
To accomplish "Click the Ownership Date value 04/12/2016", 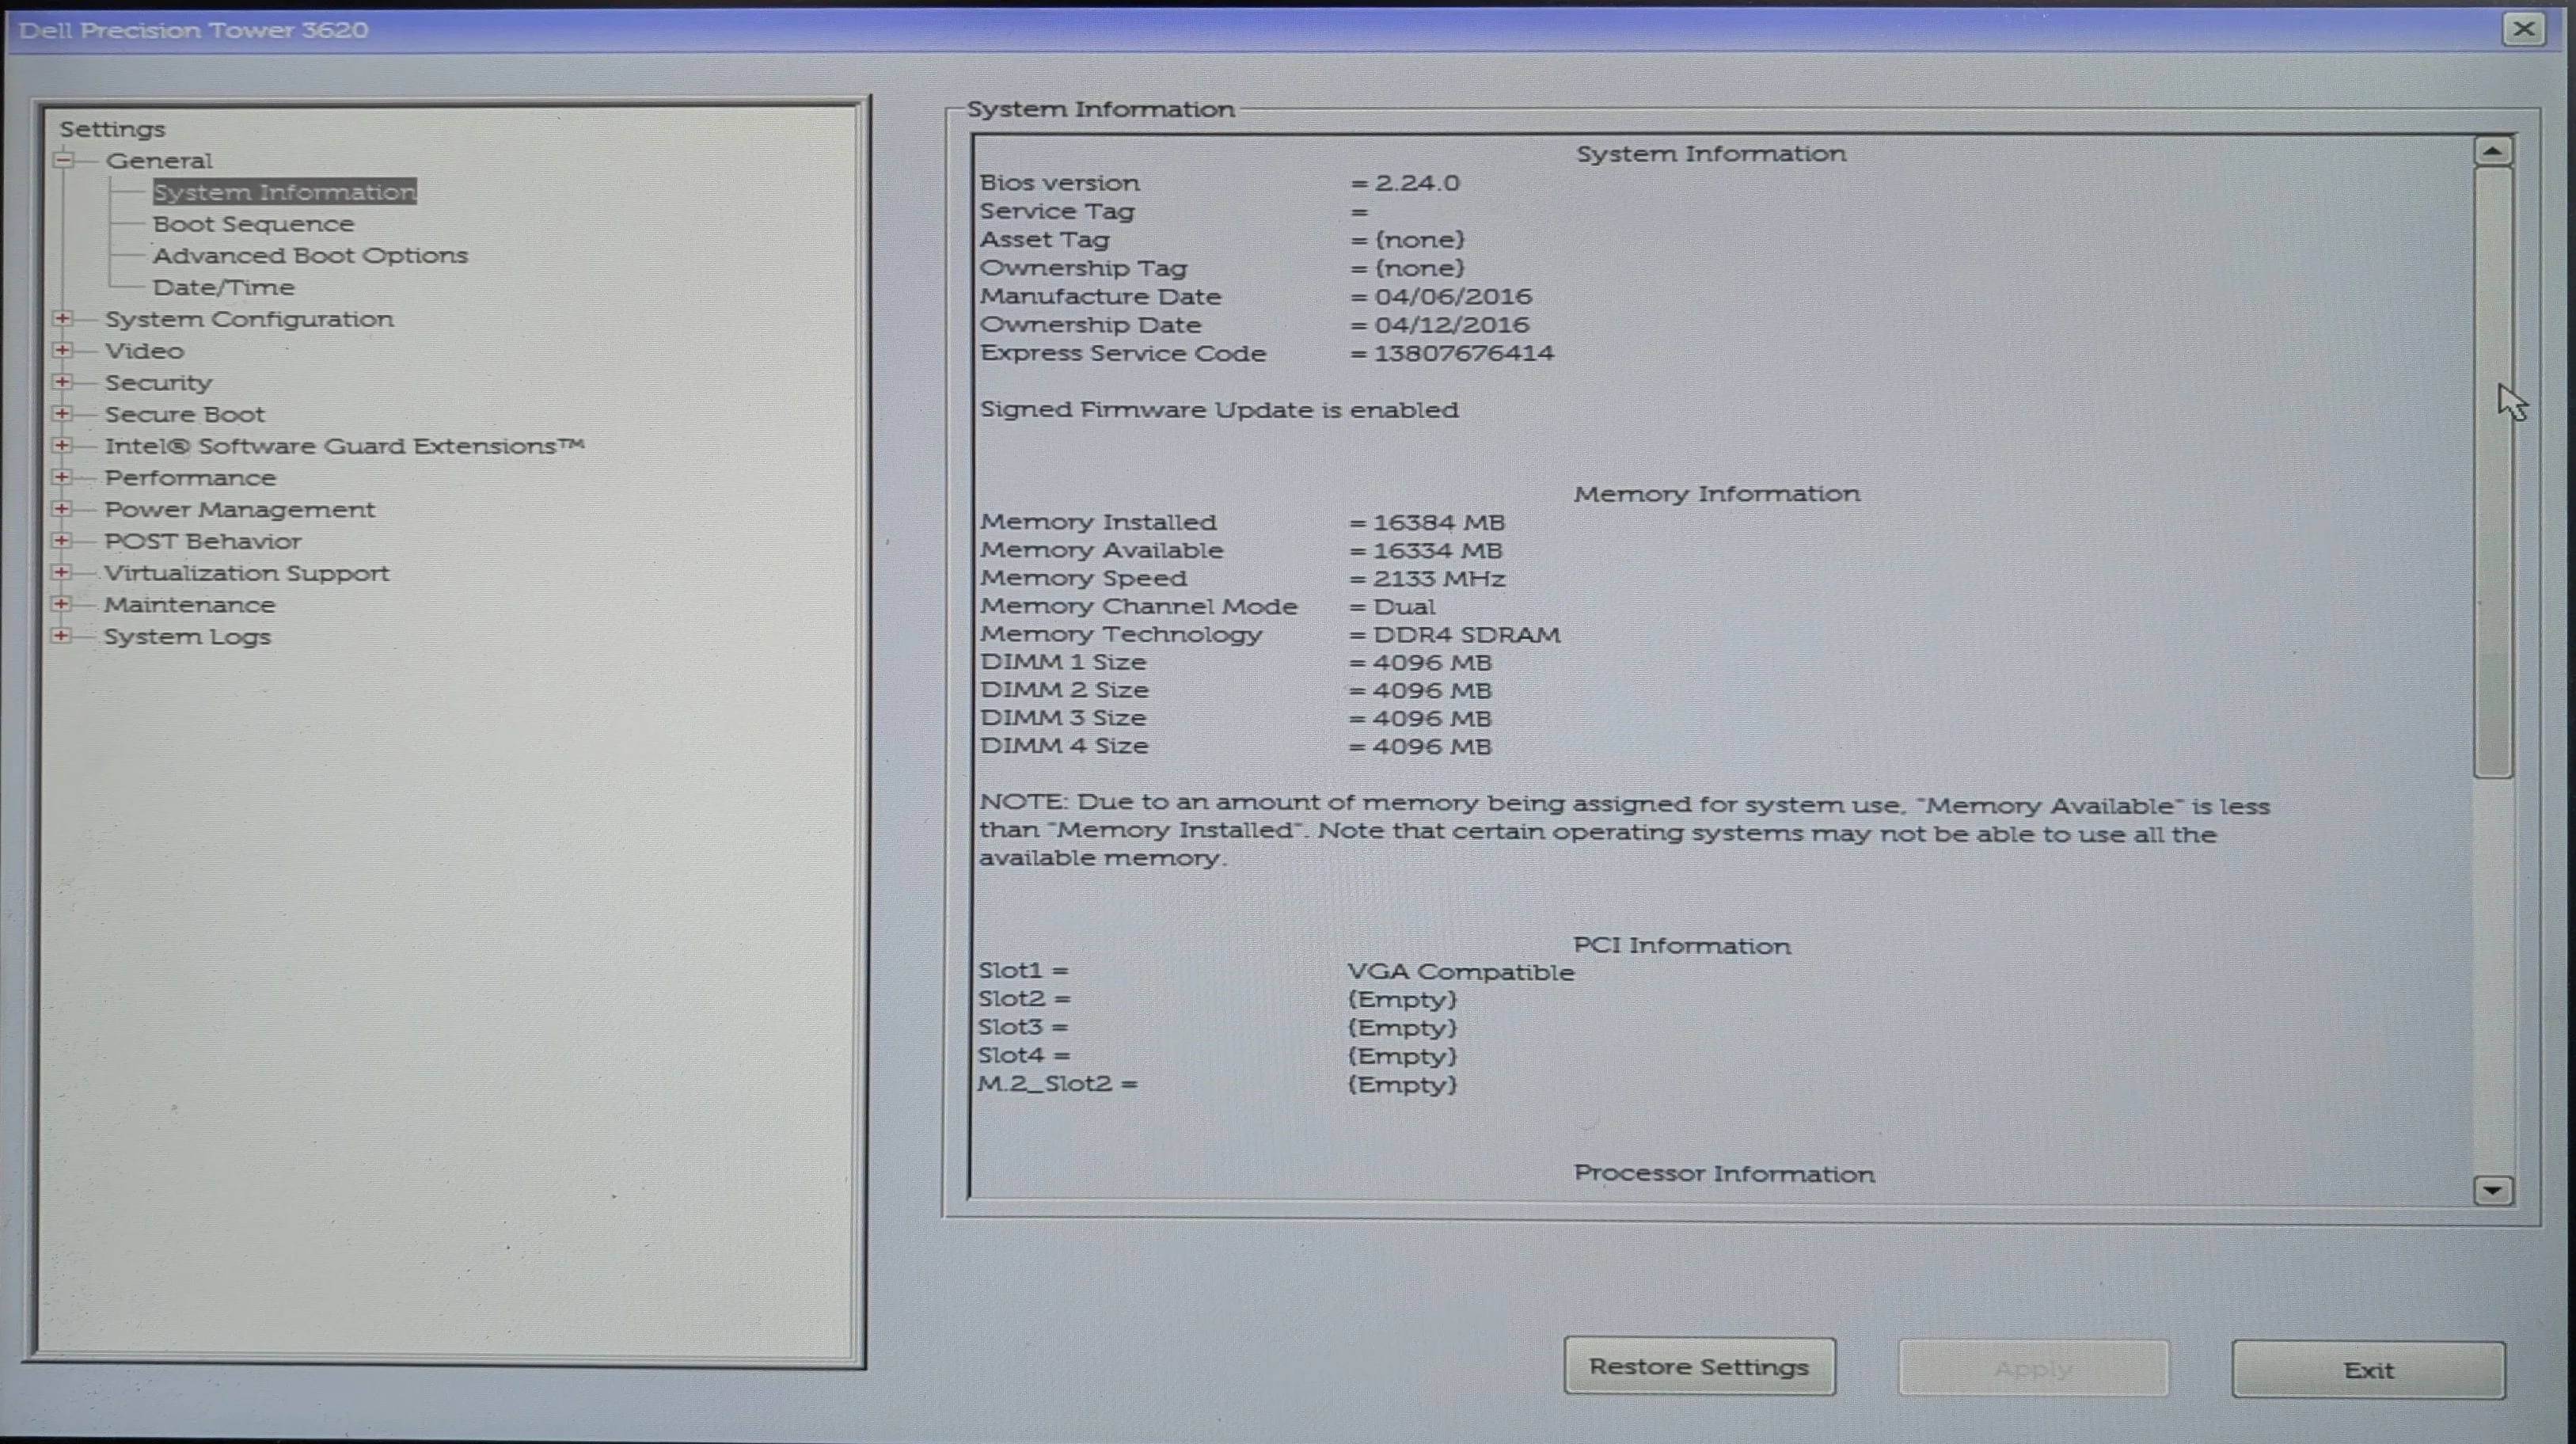I will (x=1452, y=325).
